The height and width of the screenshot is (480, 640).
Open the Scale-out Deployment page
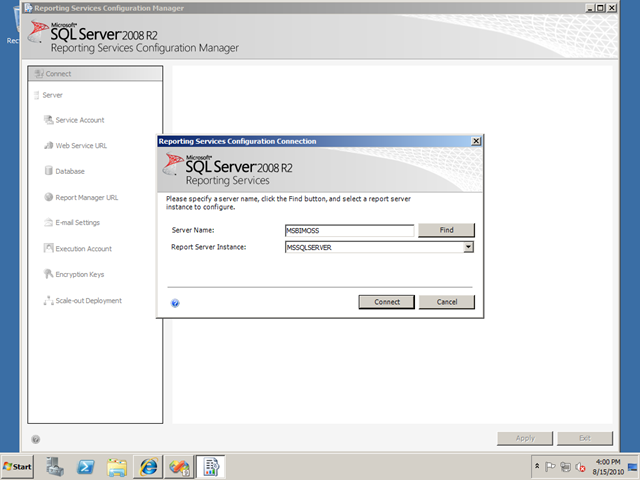coord(89,300)
